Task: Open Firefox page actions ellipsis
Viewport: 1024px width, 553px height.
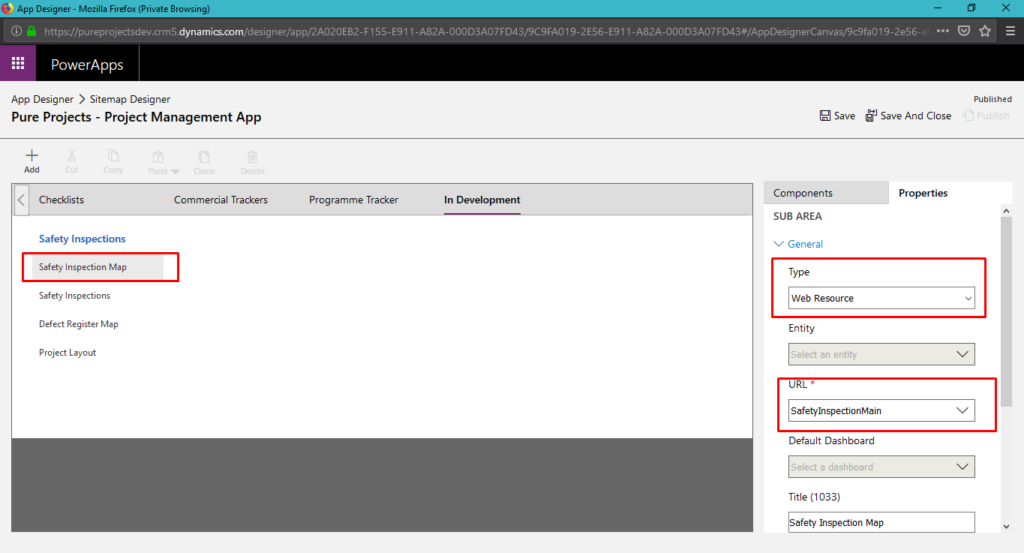Action: [x=942, y=31]
